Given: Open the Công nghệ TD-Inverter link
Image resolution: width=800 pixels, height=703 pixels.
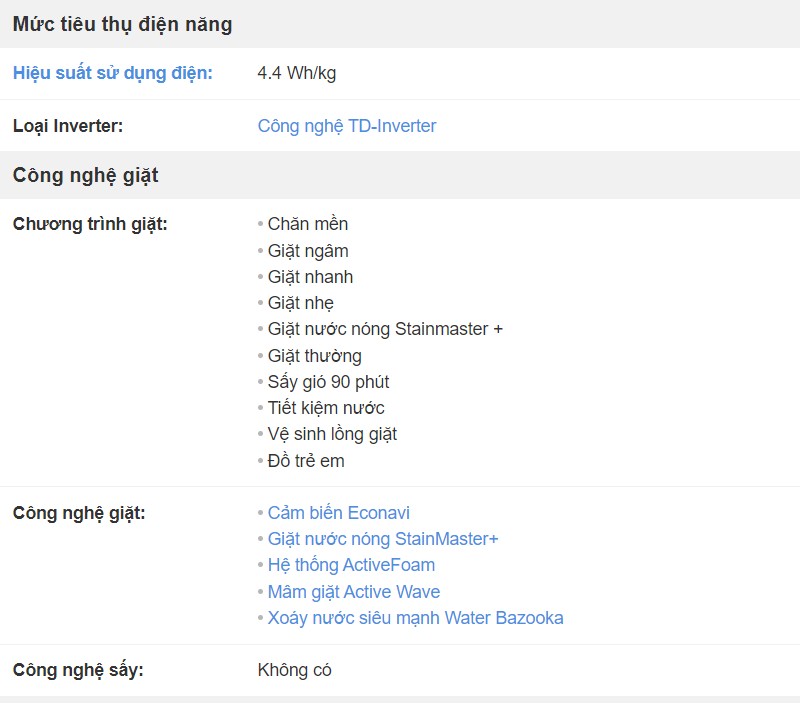Looking at the screenshot, I should coord(347,126).
